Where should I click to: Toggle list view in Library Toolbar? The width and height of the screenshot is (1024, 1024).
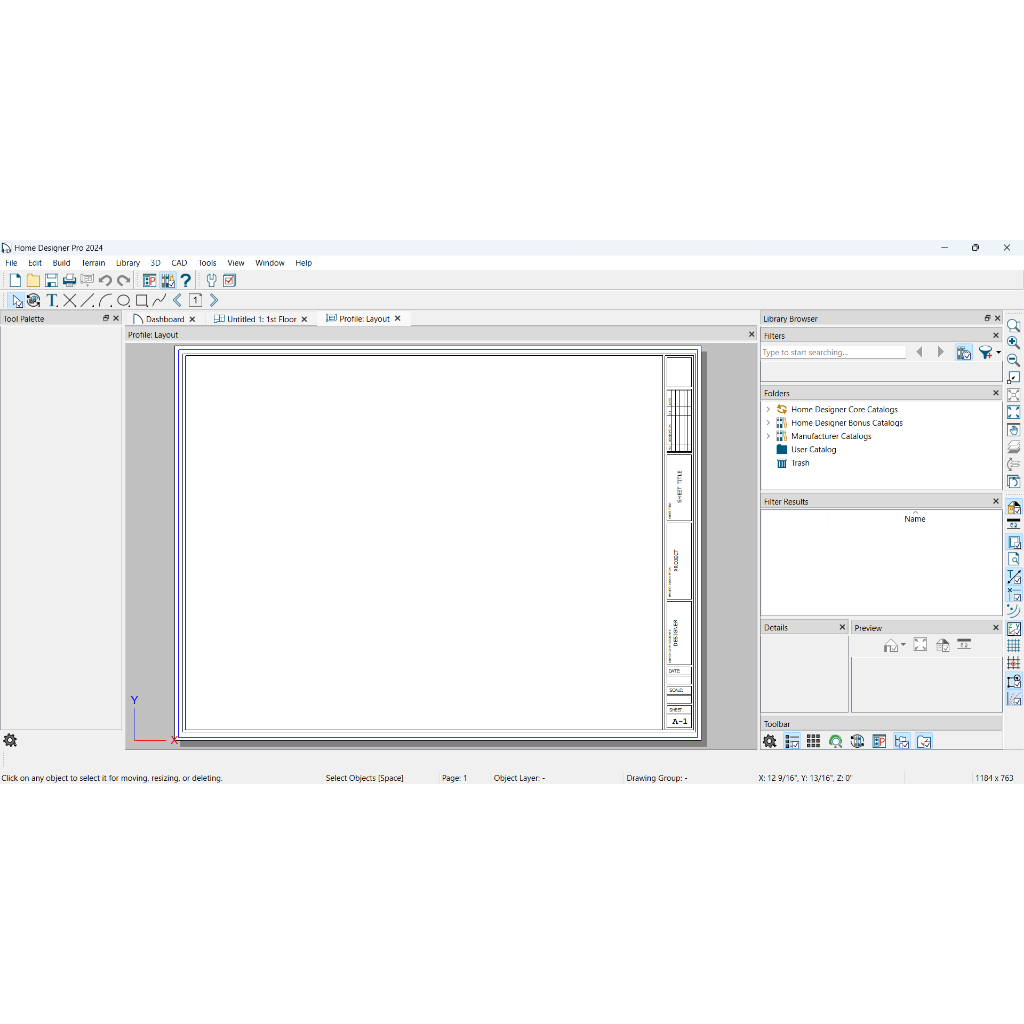point(792,741)
